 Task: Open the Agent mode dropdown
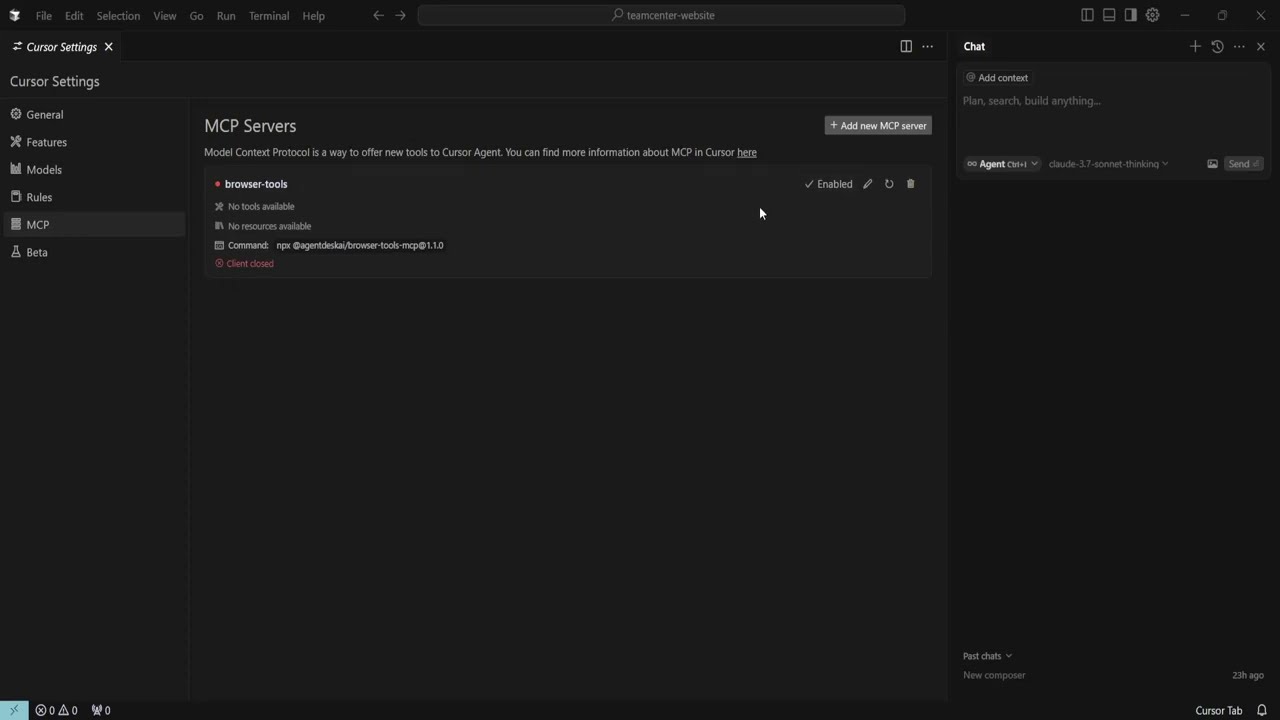1002,164
